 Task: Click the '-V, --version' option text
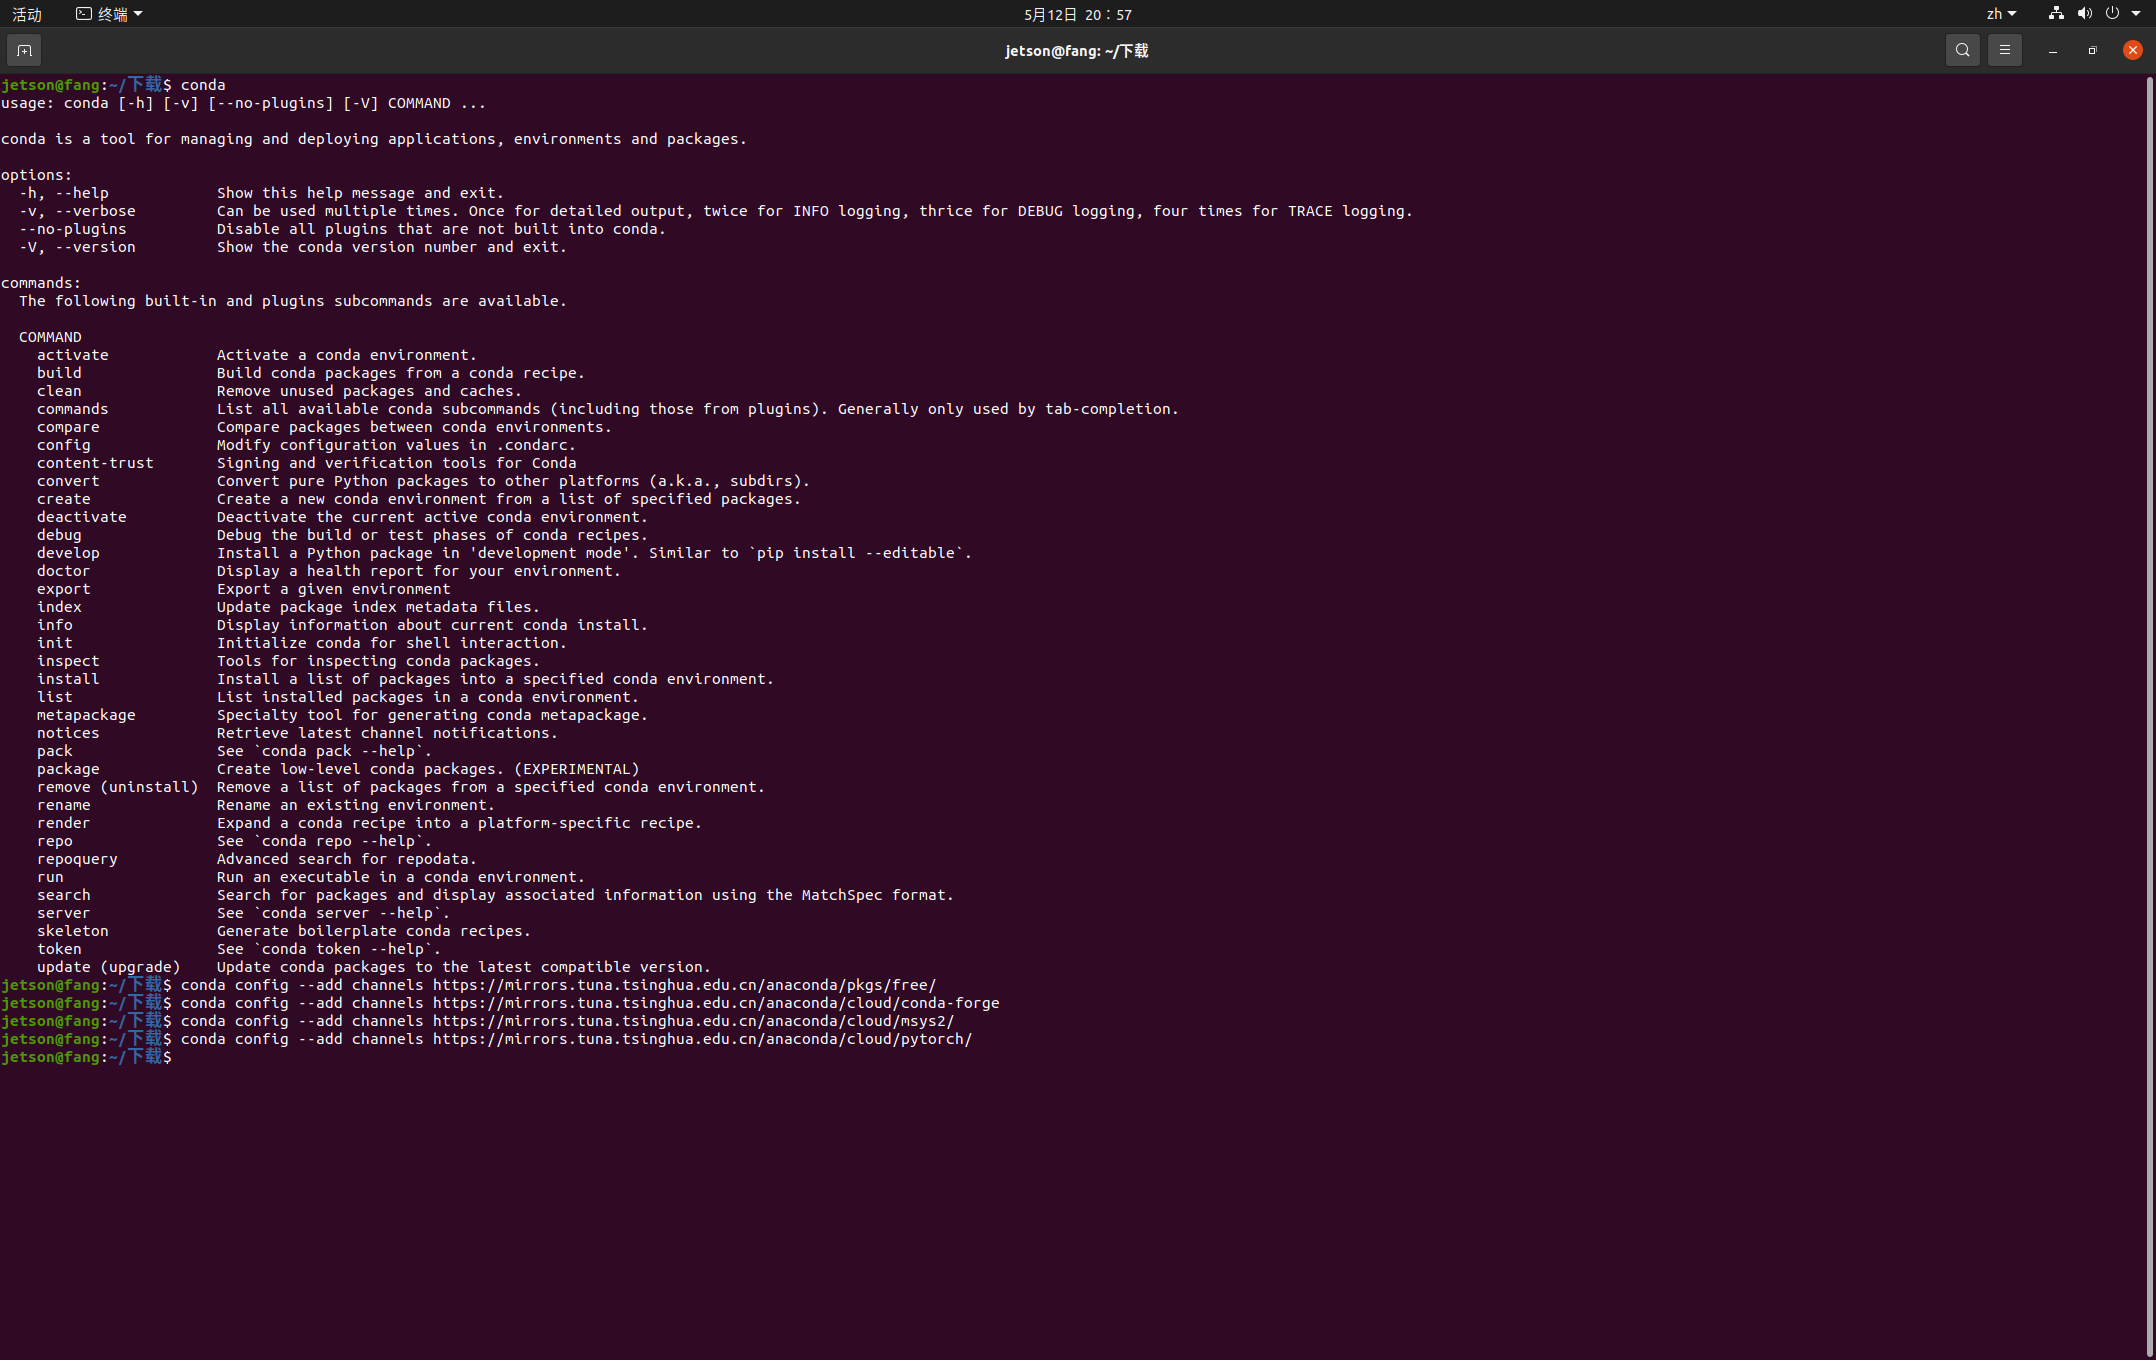pyautogui.click(x=77, y=247)
